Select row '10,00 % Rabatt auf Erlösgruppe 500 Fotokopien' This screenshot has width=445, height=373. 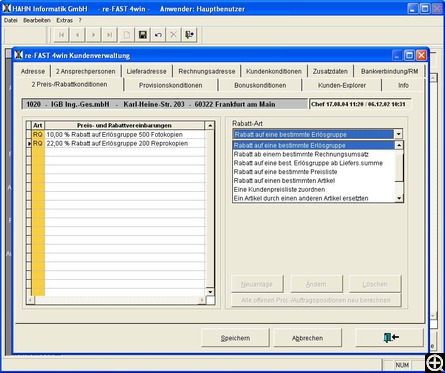click(x=125, y=135)
